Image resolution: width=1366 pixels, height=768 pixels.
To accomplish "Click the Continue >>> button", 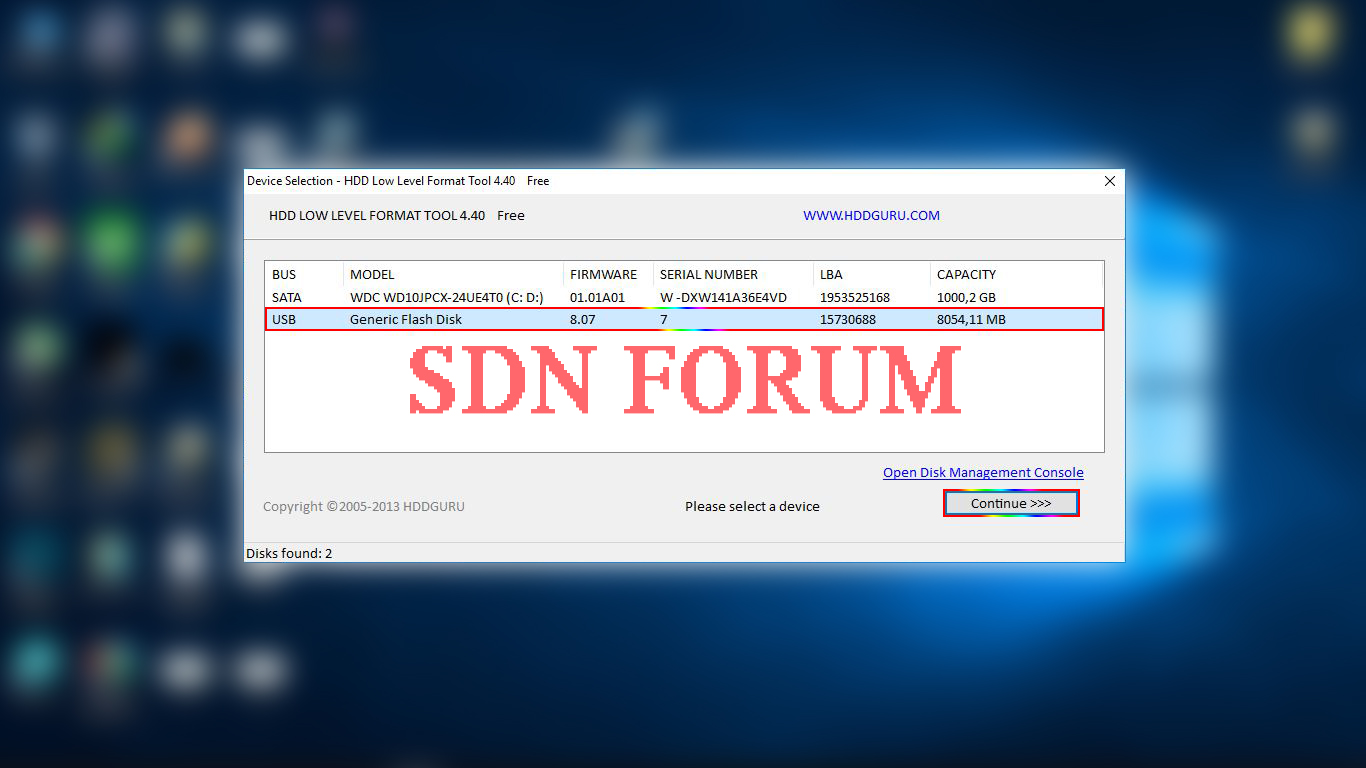I will click(1011, 504).
